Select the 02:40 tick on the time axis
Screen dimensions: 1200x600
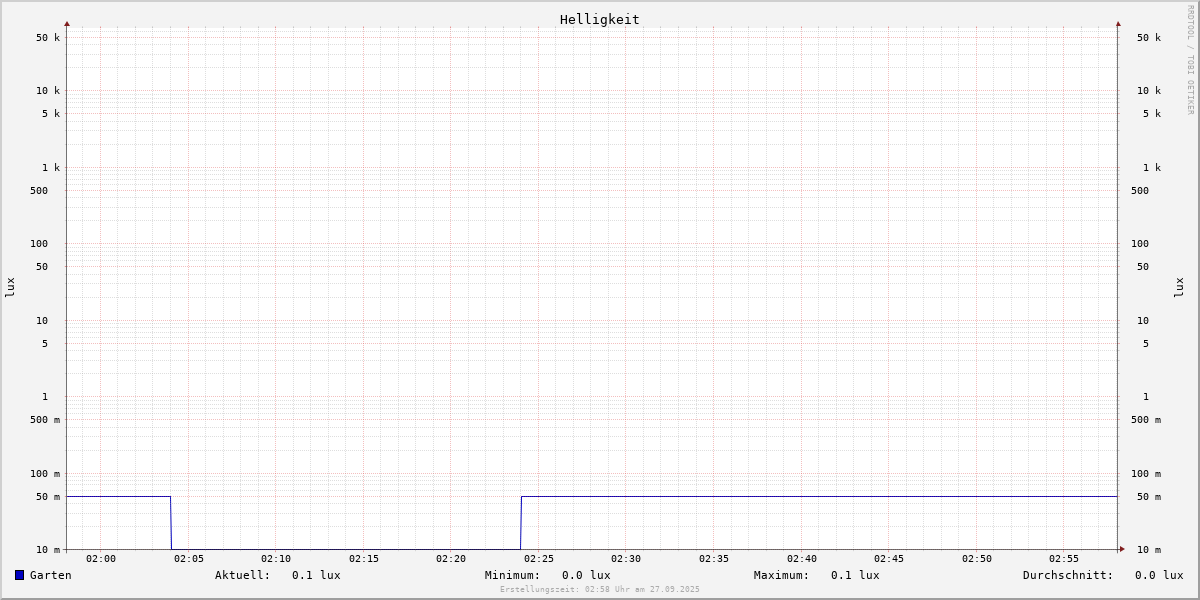click(x=801, y=559)
